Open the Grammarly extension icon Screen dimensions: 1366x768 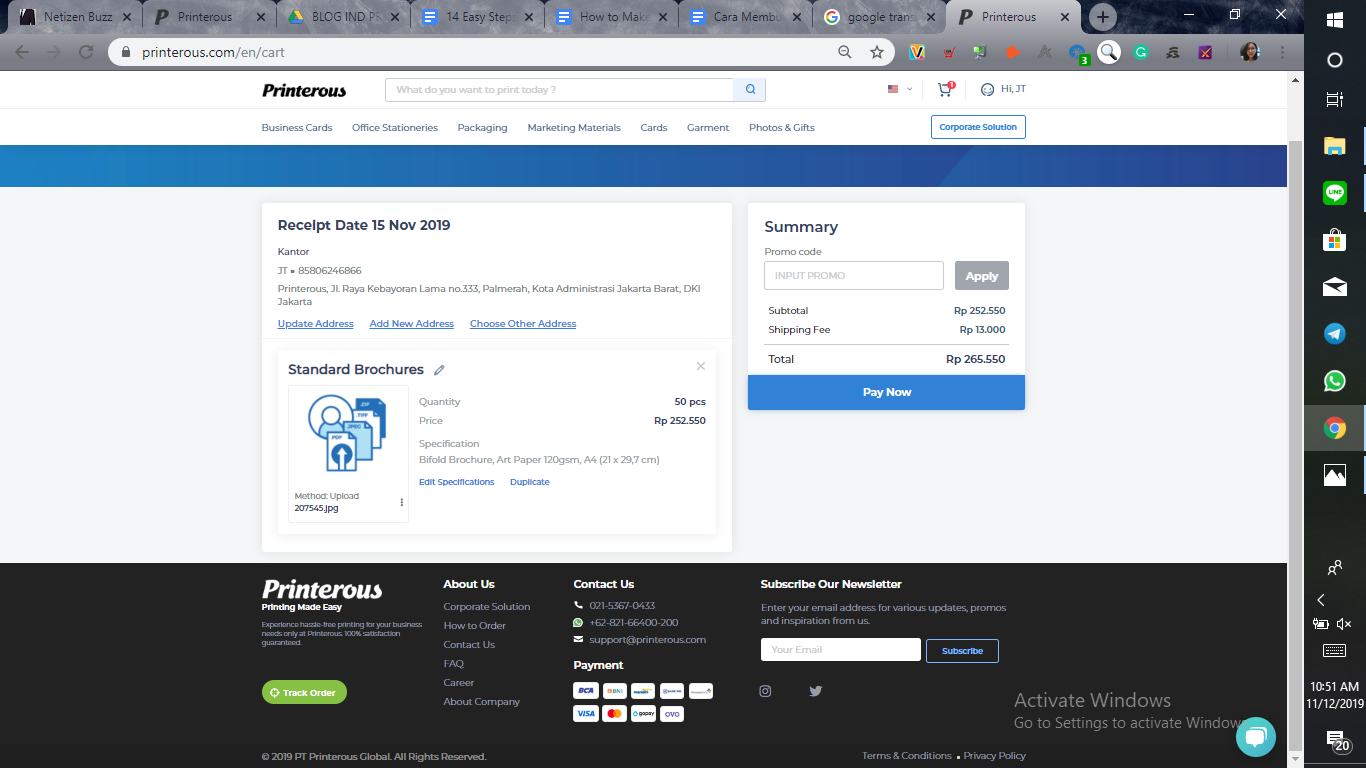click(x=1141, y=52)
